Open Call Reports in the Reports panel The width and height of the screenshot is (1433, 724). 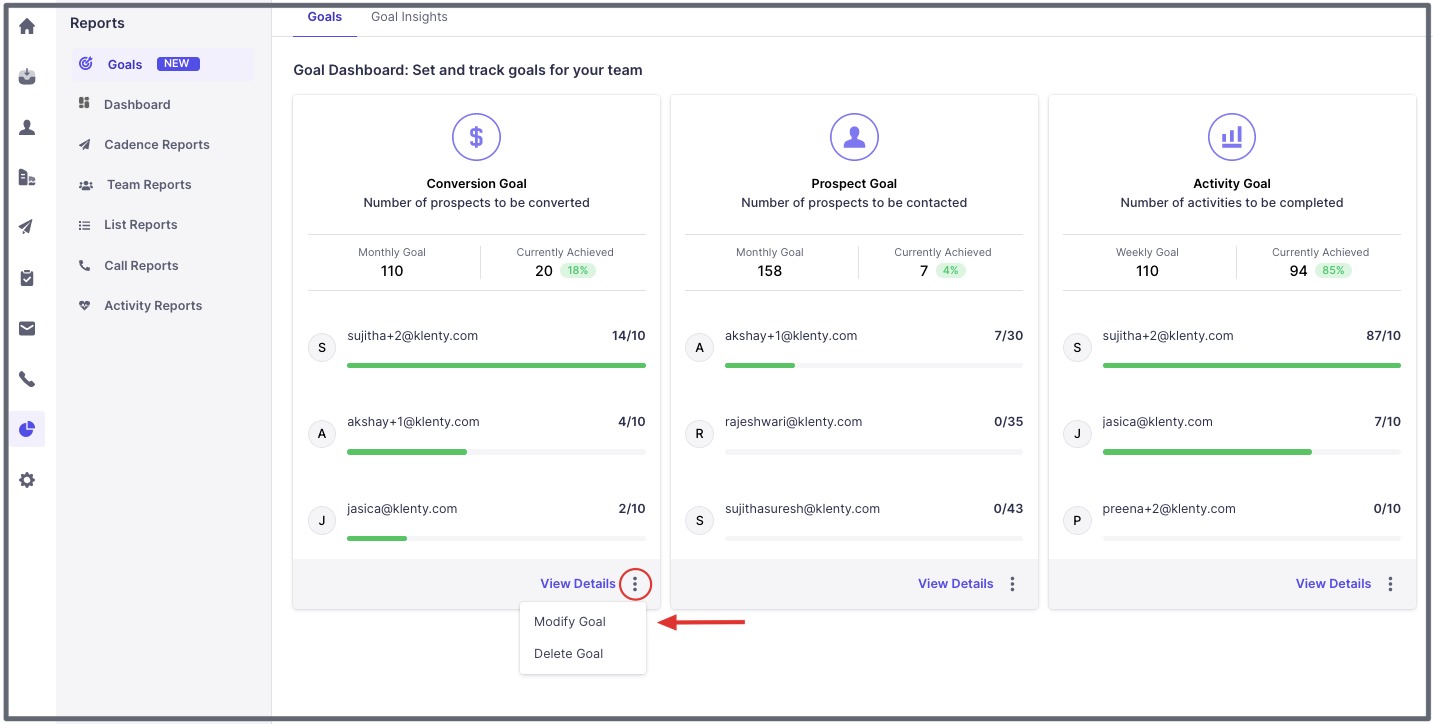(141, 265)
